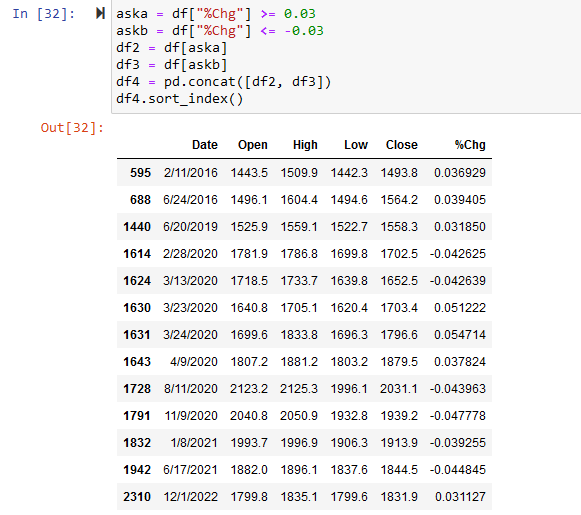The image size is (581, 515).
Task: Click the Close column header
Action: [402, 145]
